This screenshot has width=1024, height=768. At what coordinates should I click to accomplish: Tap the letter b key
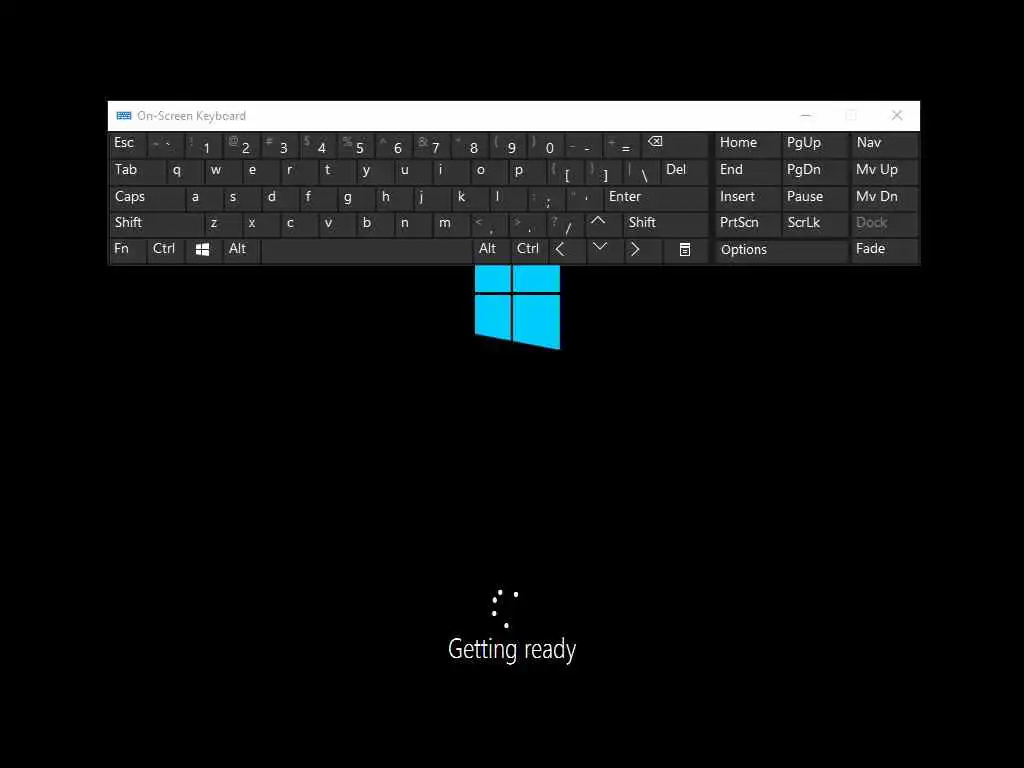[x=375, y=223]
